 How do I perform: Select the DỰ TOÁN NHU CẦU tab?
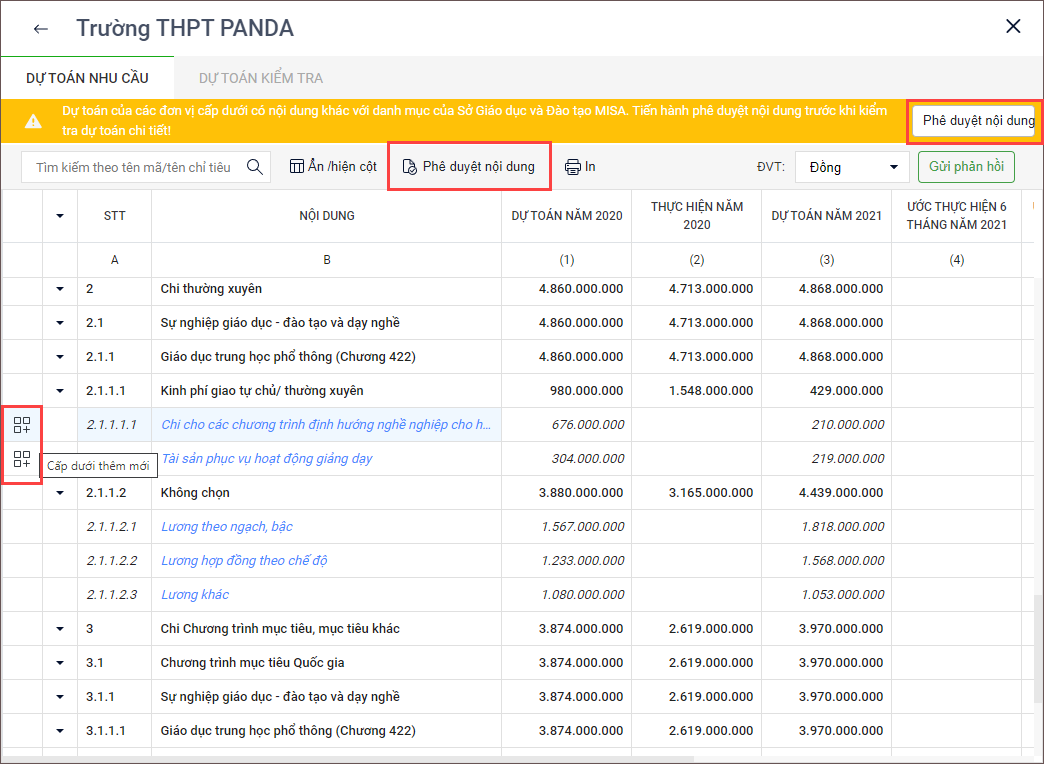tap(87, 78)
